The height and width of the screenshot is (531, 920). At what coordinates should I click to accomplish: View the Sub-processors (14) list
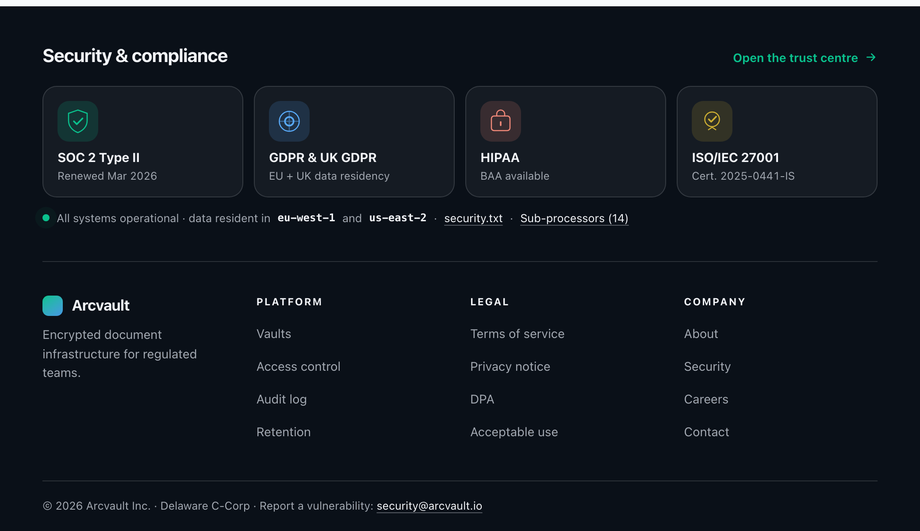(x=574, y=218)
